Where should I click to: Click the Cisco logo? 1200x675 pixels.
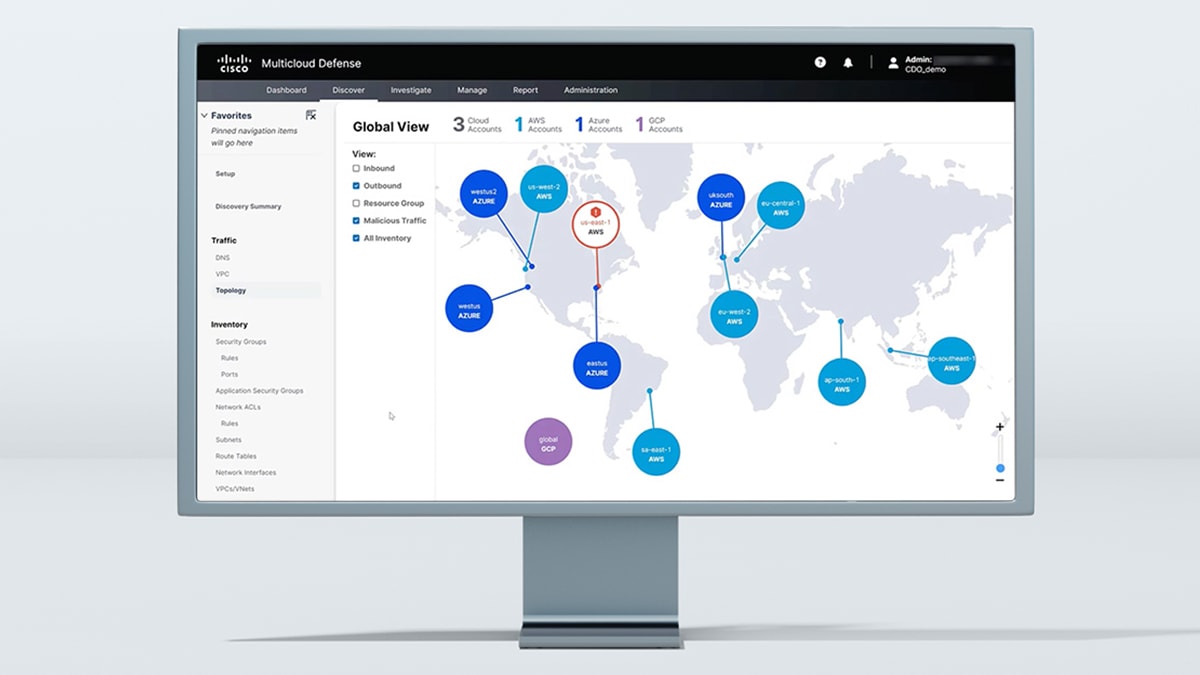coord(232,63)
